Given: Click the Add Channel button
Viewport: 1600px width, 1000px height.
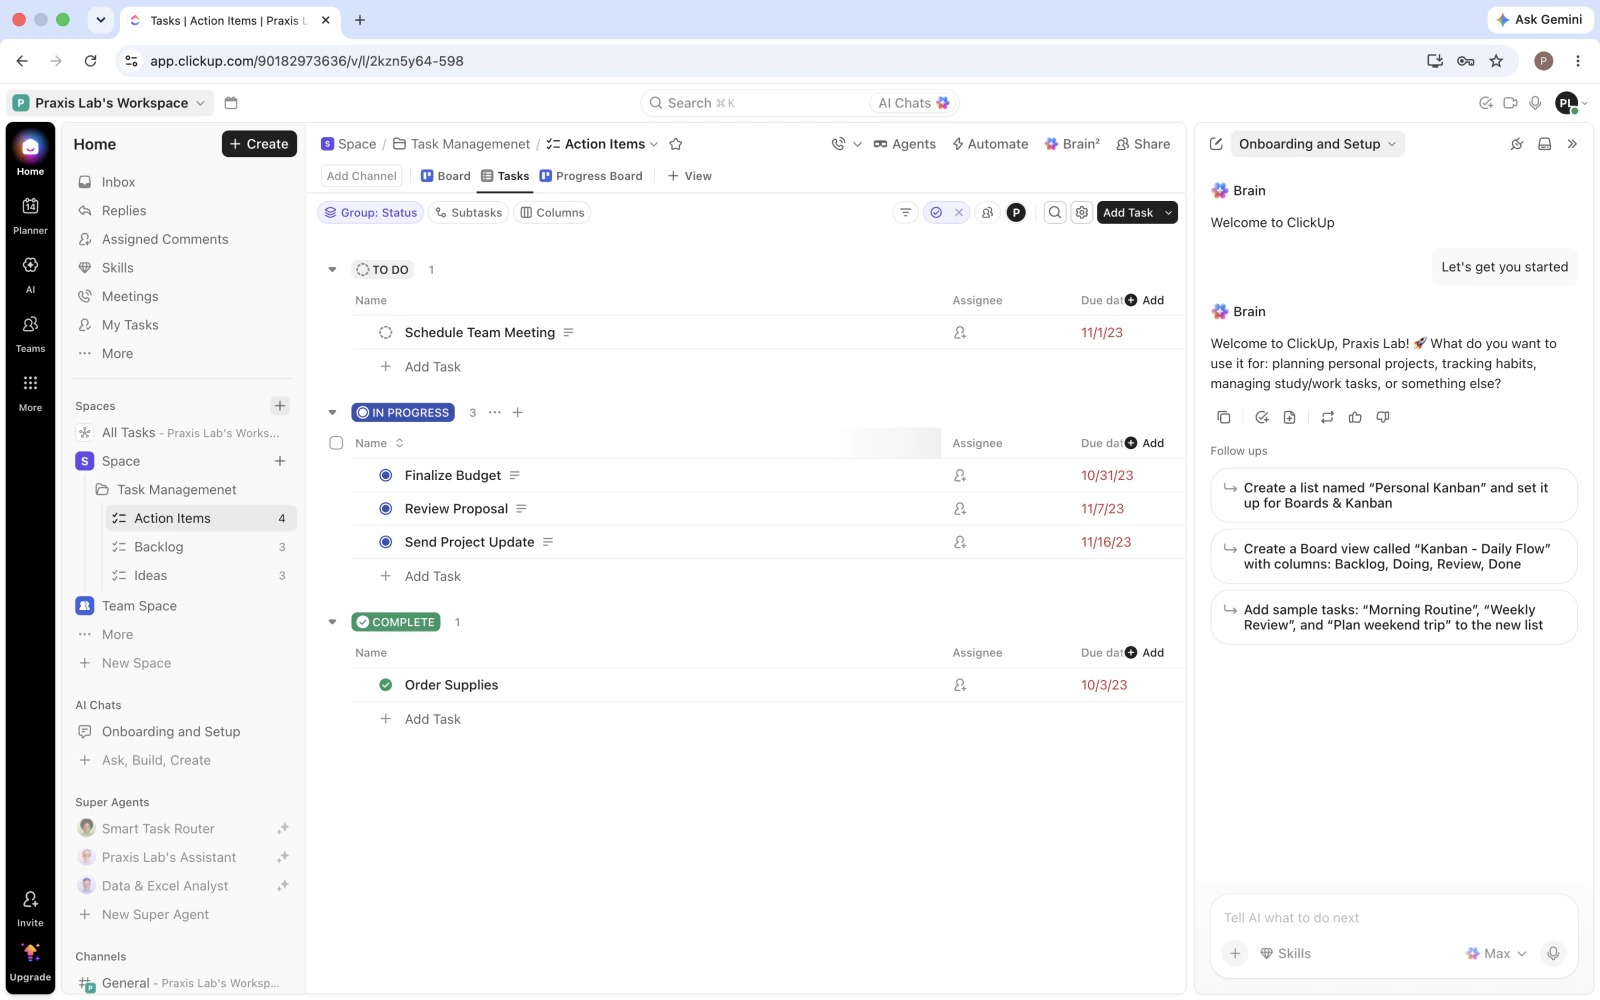Looking at the screenshot, I should pyautogui.click(x=362, y=176).
